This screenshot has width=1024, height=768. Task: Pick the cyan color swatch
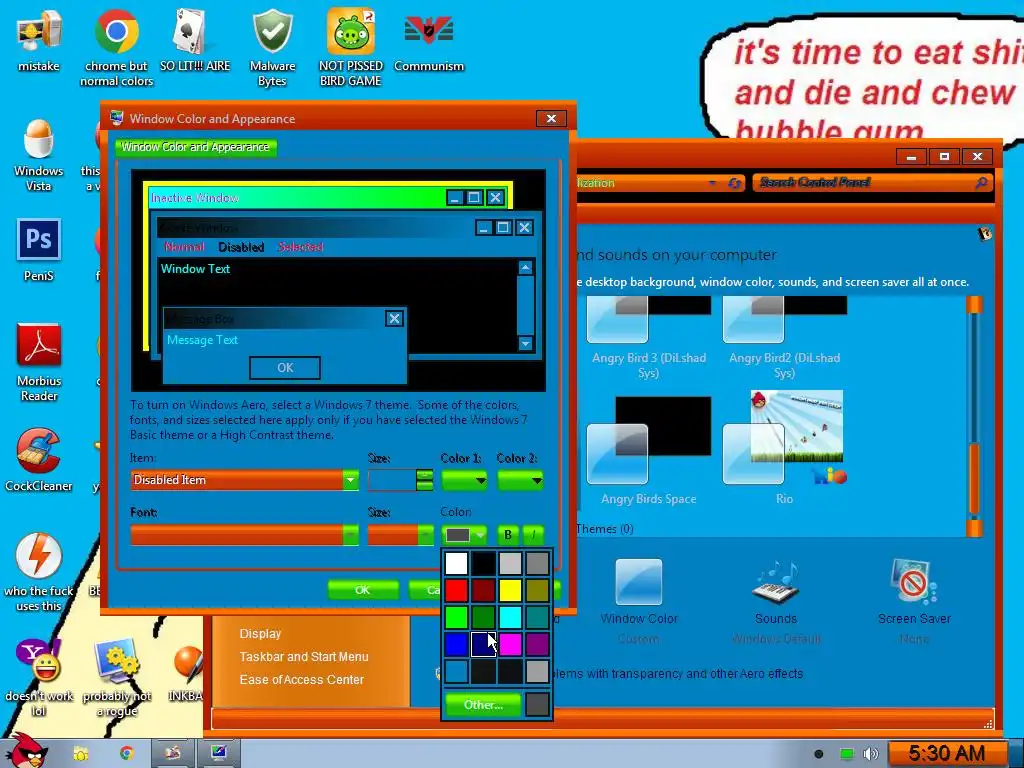(510, 617)
